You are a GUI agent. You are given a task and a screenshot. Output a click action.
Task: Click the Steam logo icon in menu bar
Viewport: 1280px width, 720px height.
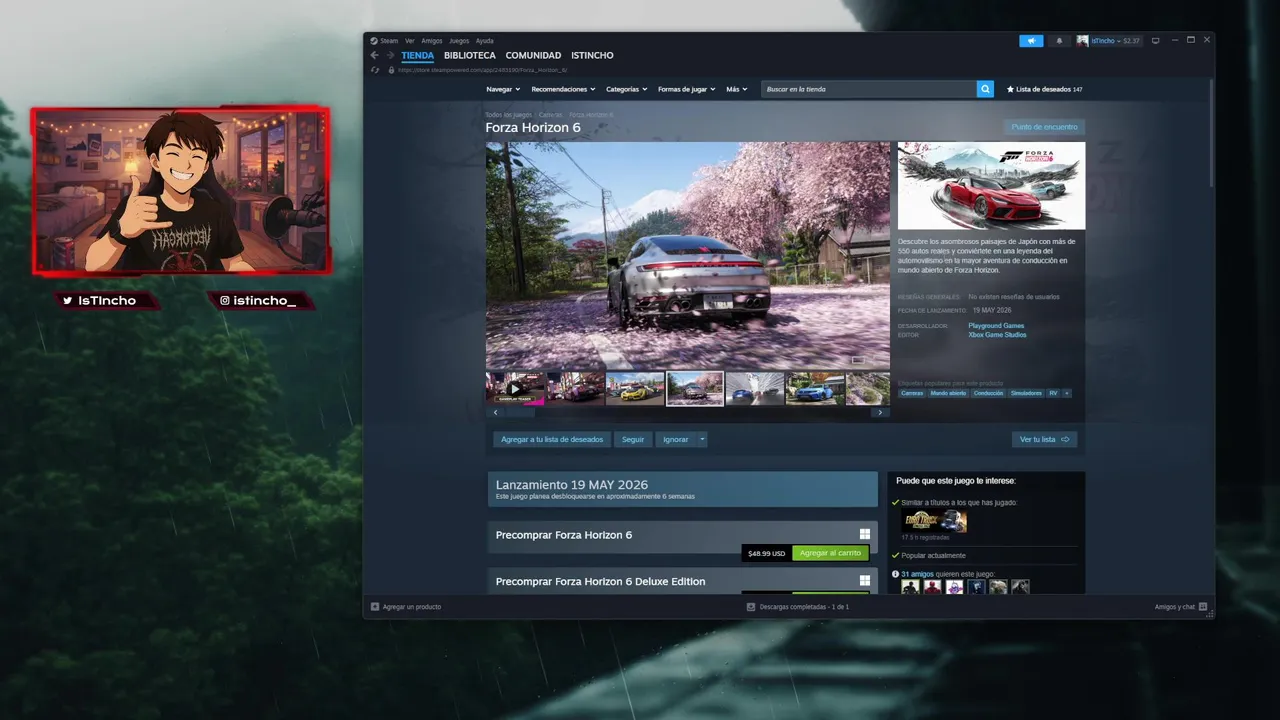pos(374,41)
